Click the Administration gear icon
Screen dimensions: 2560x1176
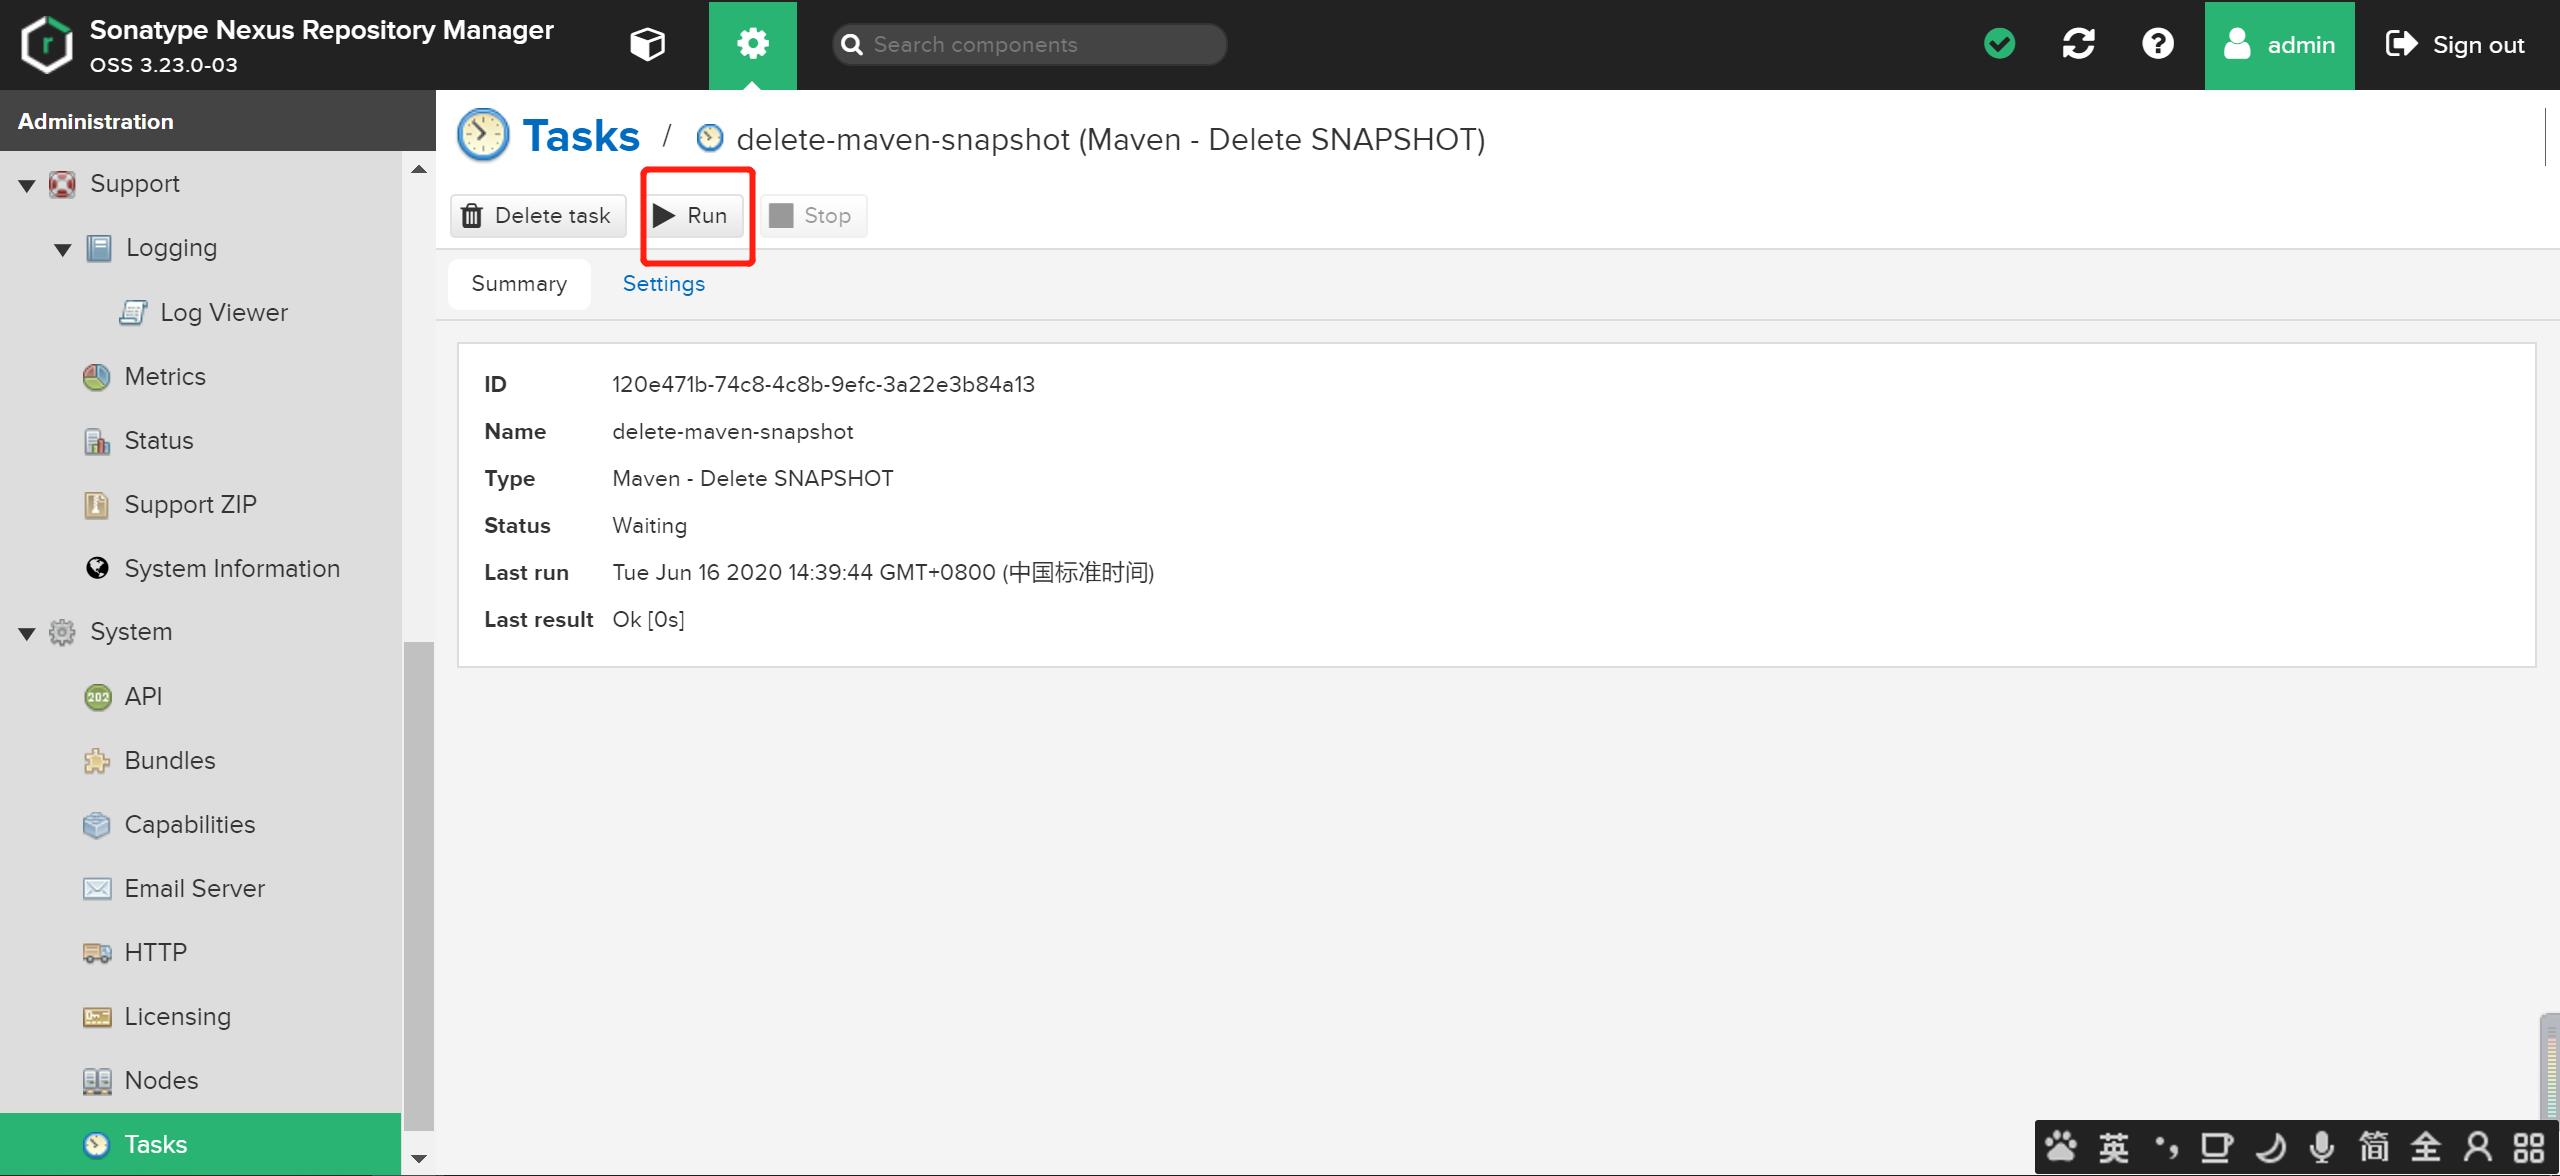(x=752, y=44)
